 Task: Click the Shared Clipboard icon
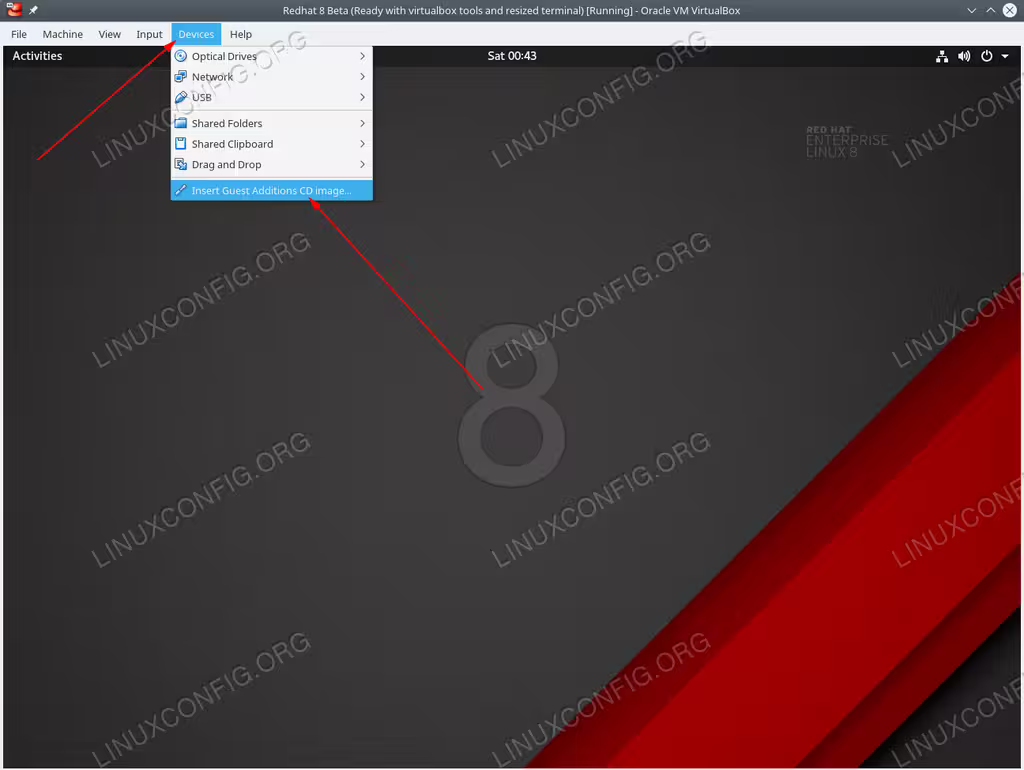click(x=181, y=144)
